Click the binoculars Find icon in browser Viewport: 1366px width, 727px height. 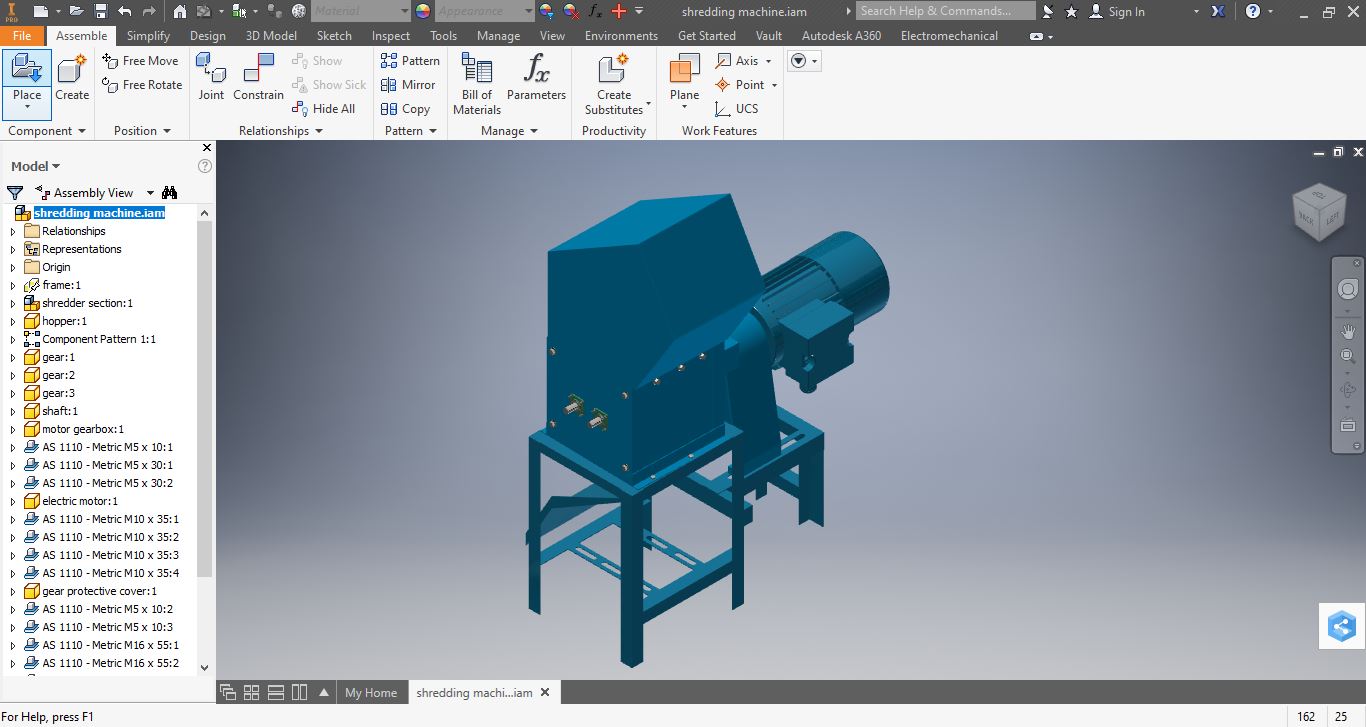pos(169,193)
